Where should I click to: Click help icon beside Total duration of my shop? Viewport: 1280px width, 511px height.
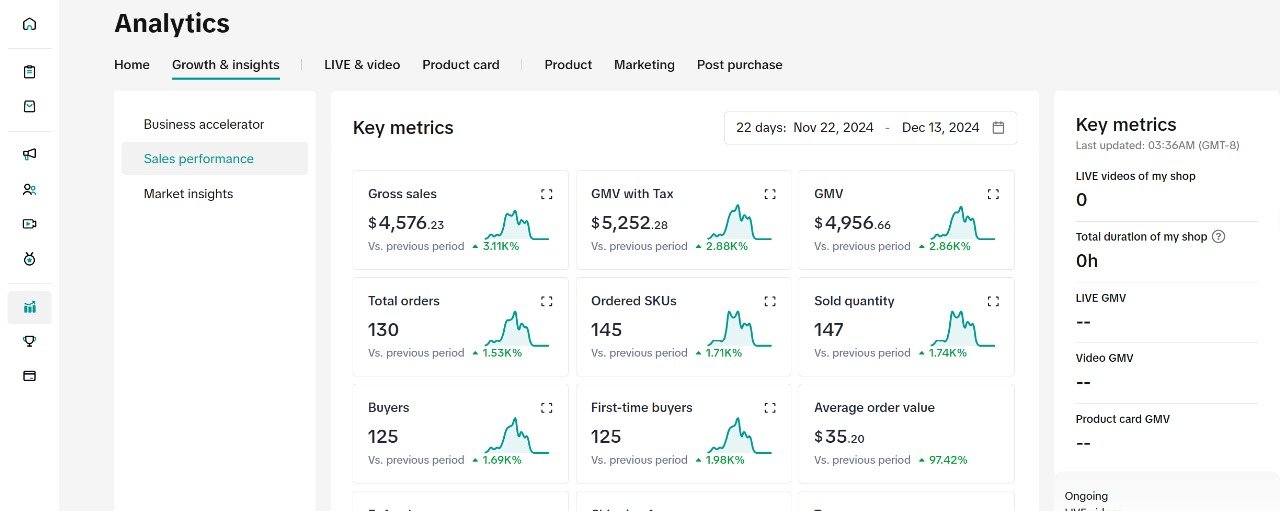pyautogui.click(x=1218, y=237)
